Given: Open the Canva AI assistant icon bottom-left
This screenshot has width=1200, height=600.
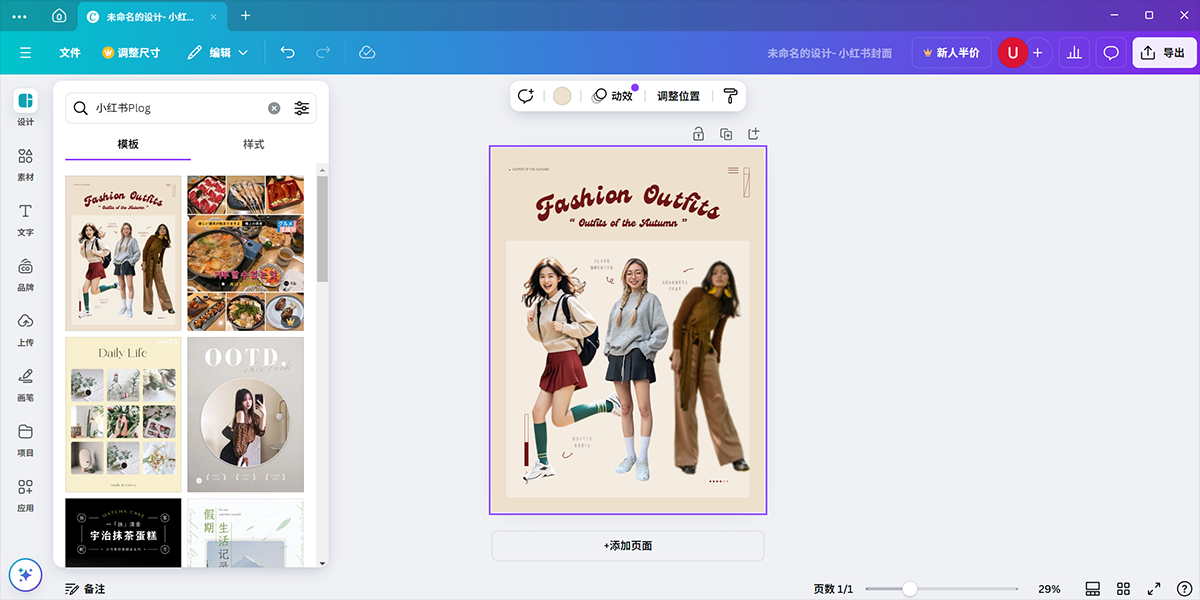Looking at the screenshot, I should point(25,575).
